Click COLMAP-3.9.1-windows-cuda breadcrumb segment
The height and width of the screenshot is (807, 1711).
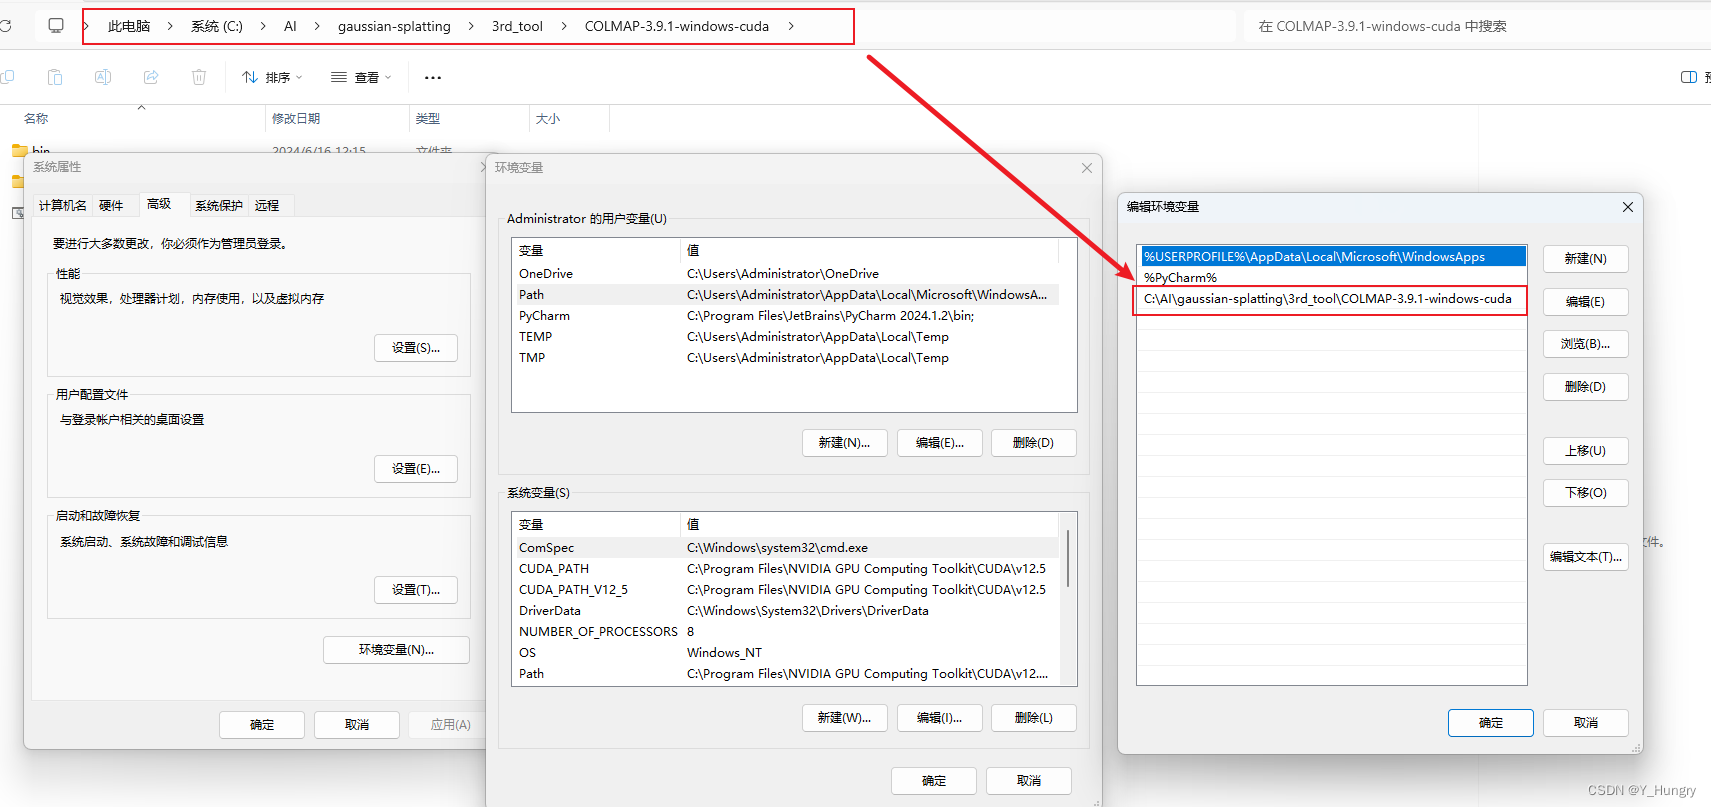coord(677,26)
